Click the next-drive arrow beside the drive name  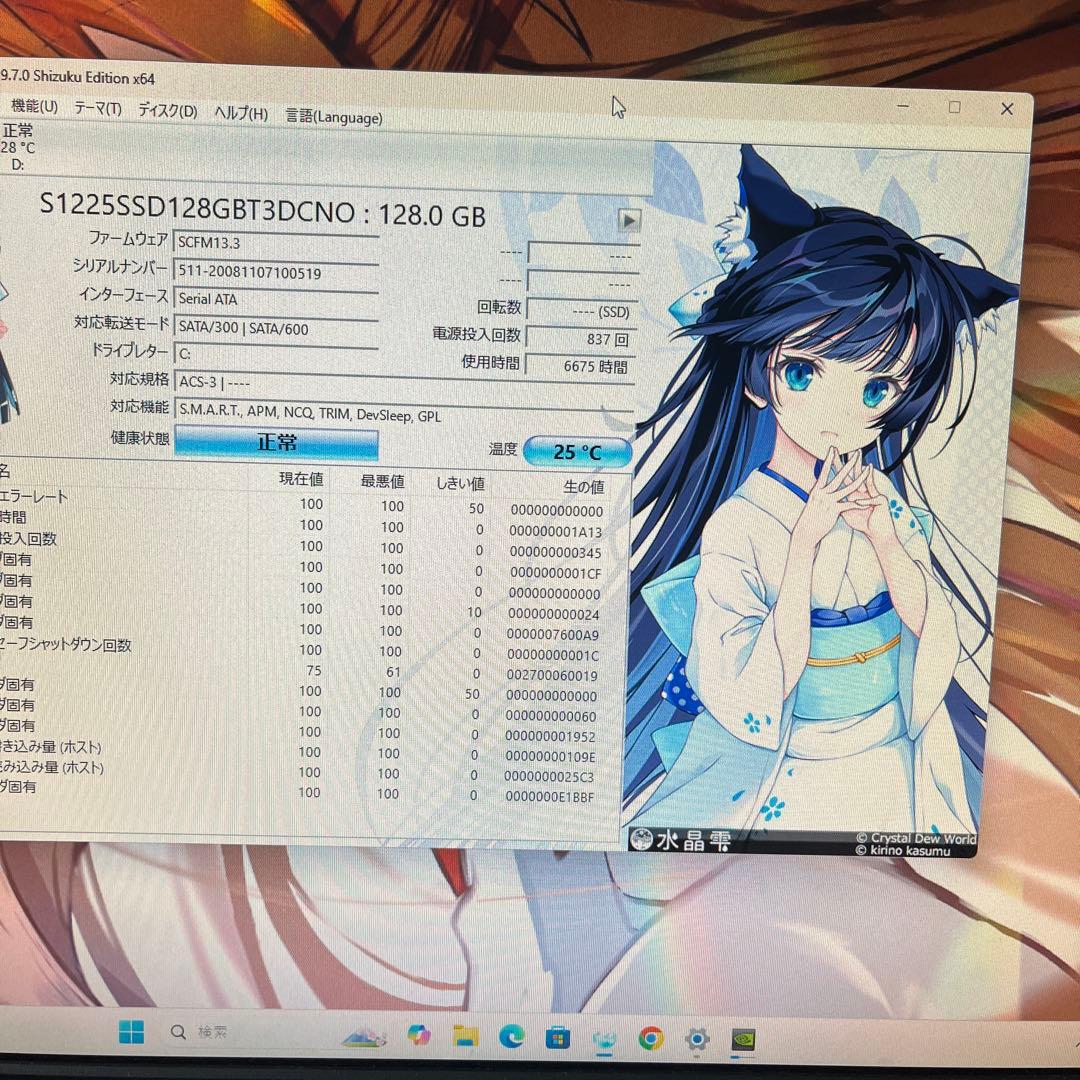(629, 218)
